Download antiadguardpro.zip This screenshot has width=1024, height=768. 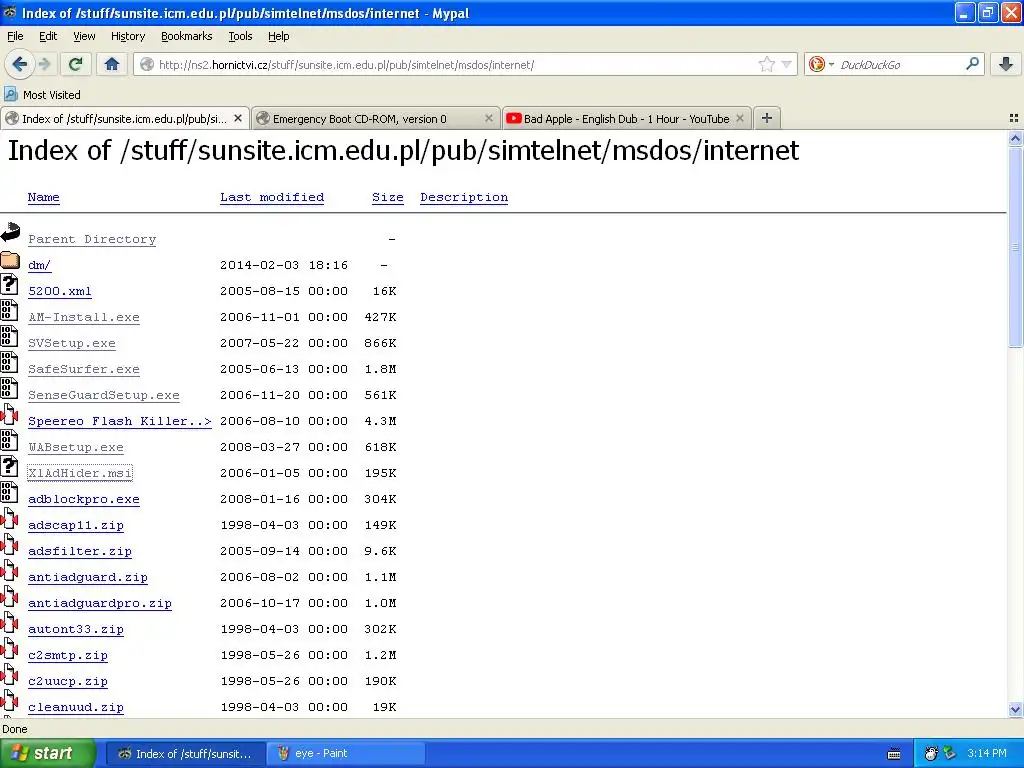click(x=100, y=603)
